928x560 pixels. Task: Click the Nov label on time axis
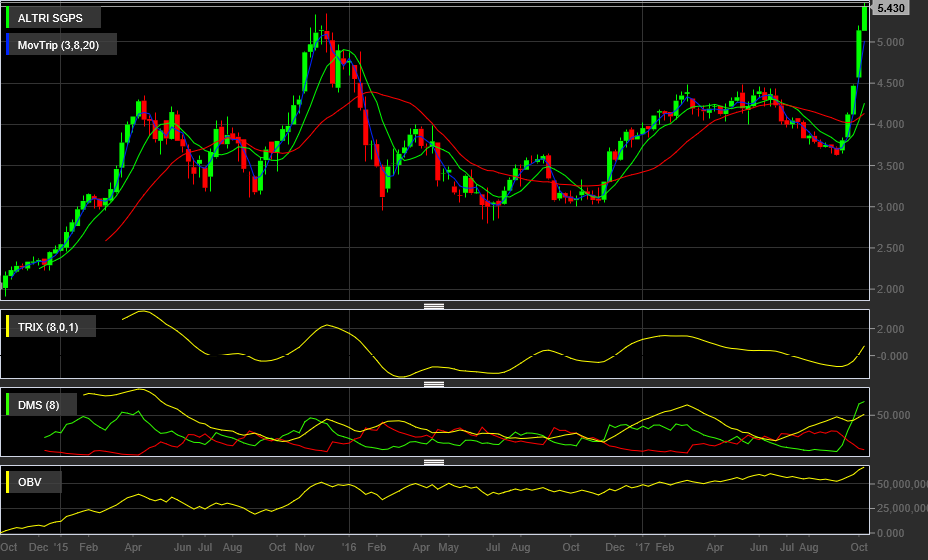point(304,547)
